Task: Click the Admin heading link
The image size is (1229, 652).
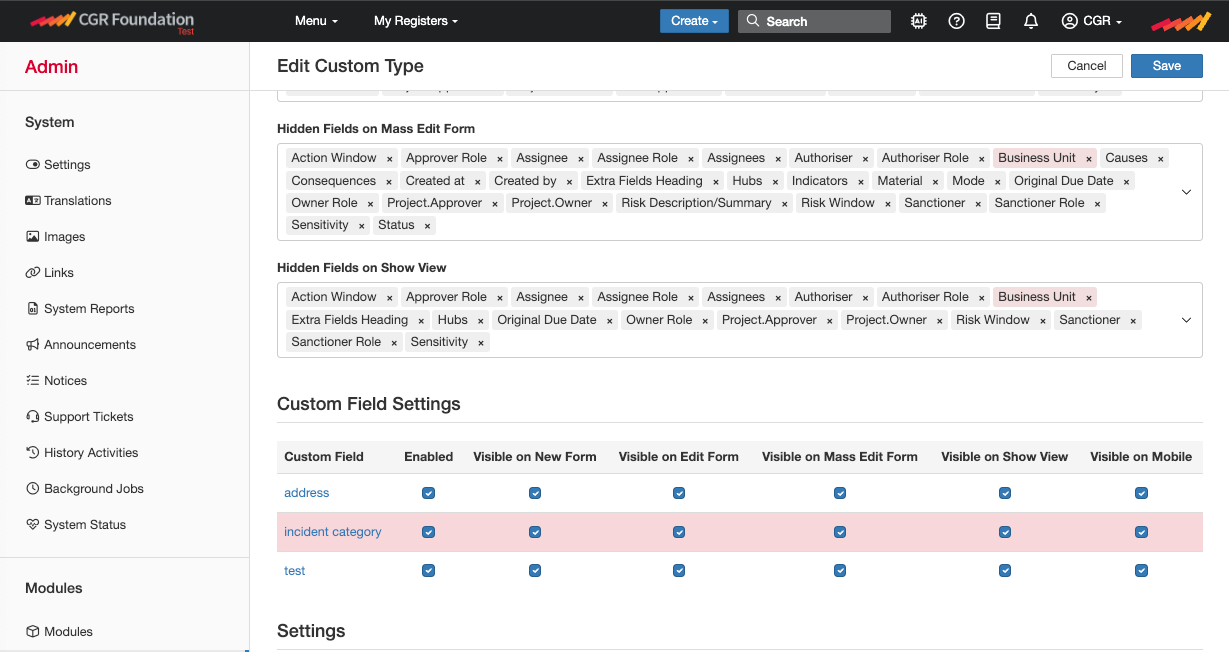Action: (51, 67)
